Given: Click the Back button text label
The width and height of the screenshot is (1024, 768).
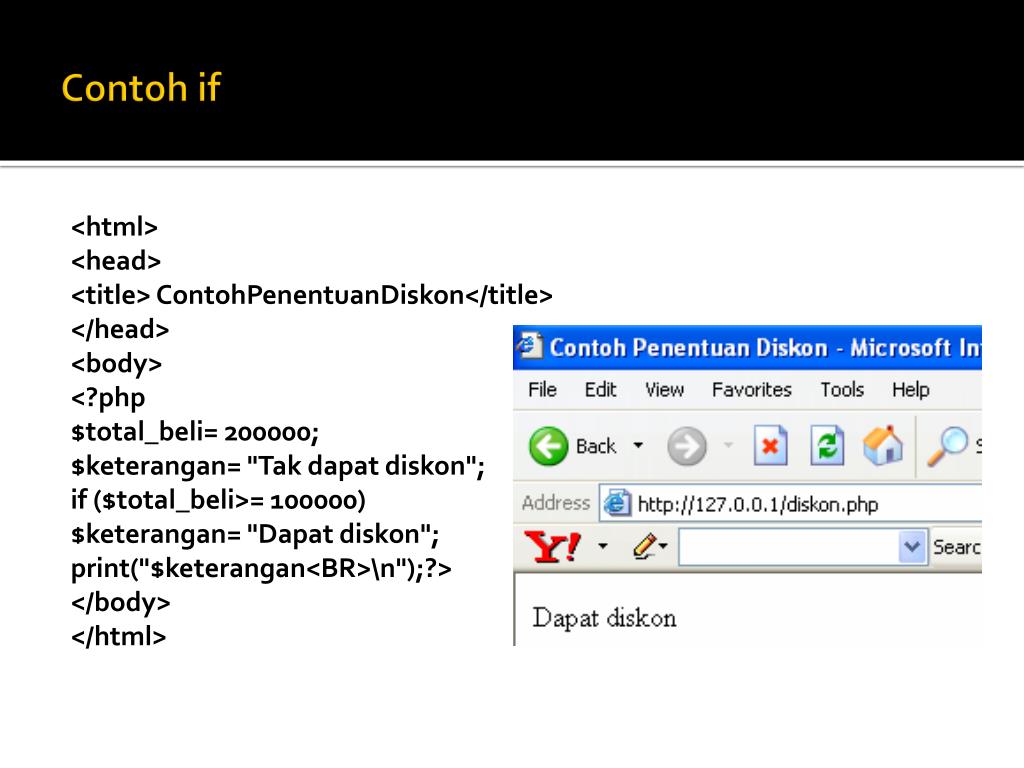Looking at the screenshot, I should tap(596, 446).
